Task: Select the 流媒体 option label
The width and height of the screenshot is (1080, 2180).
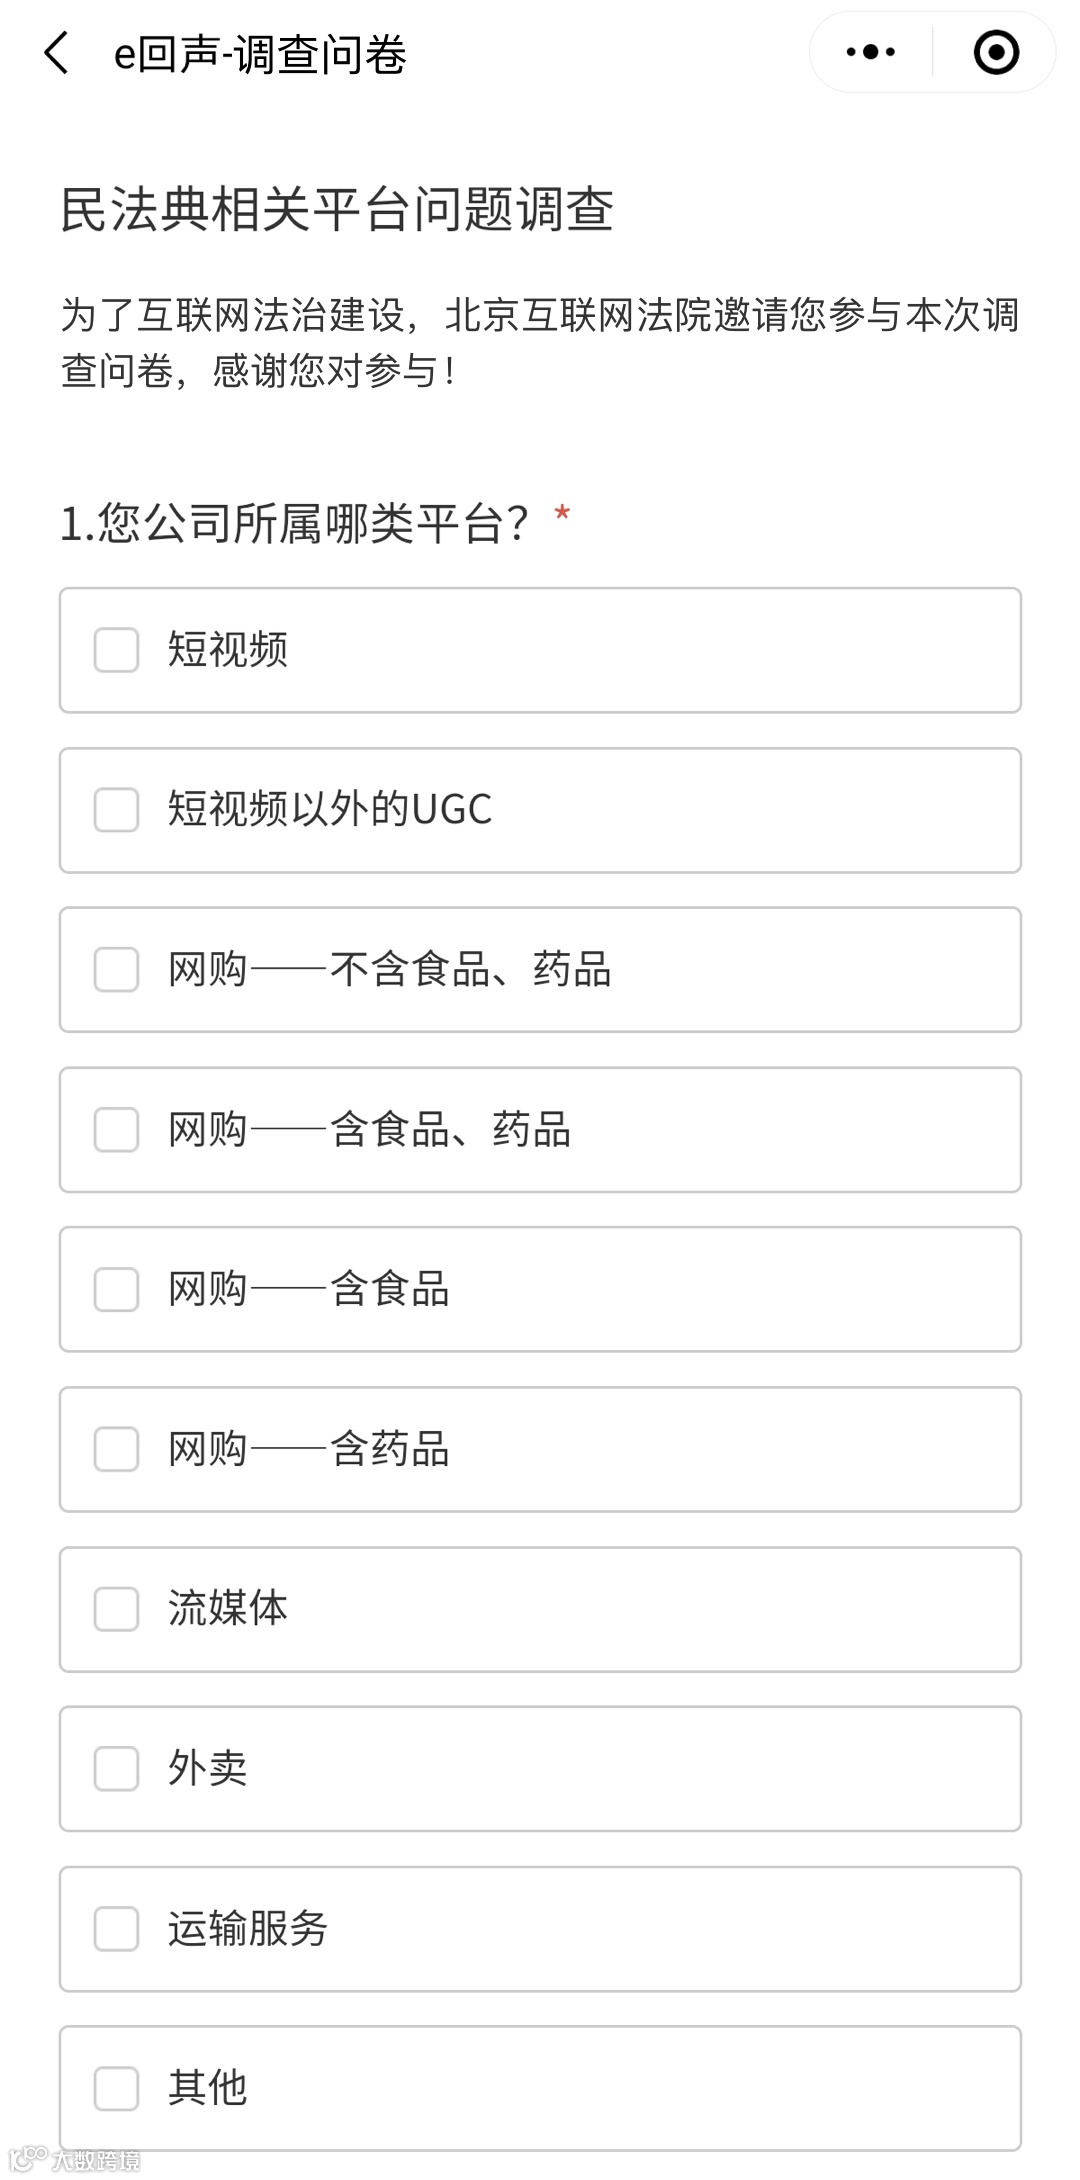Action: click(x=228, y=1609)
